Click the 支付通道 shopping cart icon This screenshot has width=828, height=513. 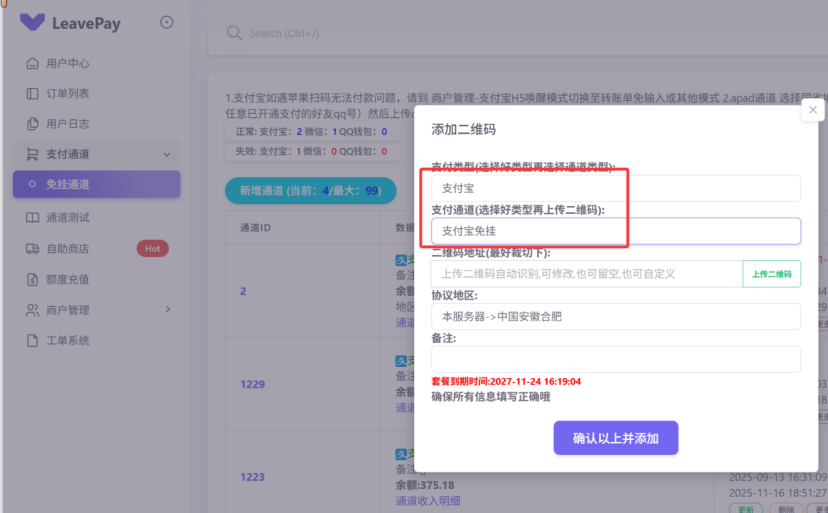coord(33,155)
